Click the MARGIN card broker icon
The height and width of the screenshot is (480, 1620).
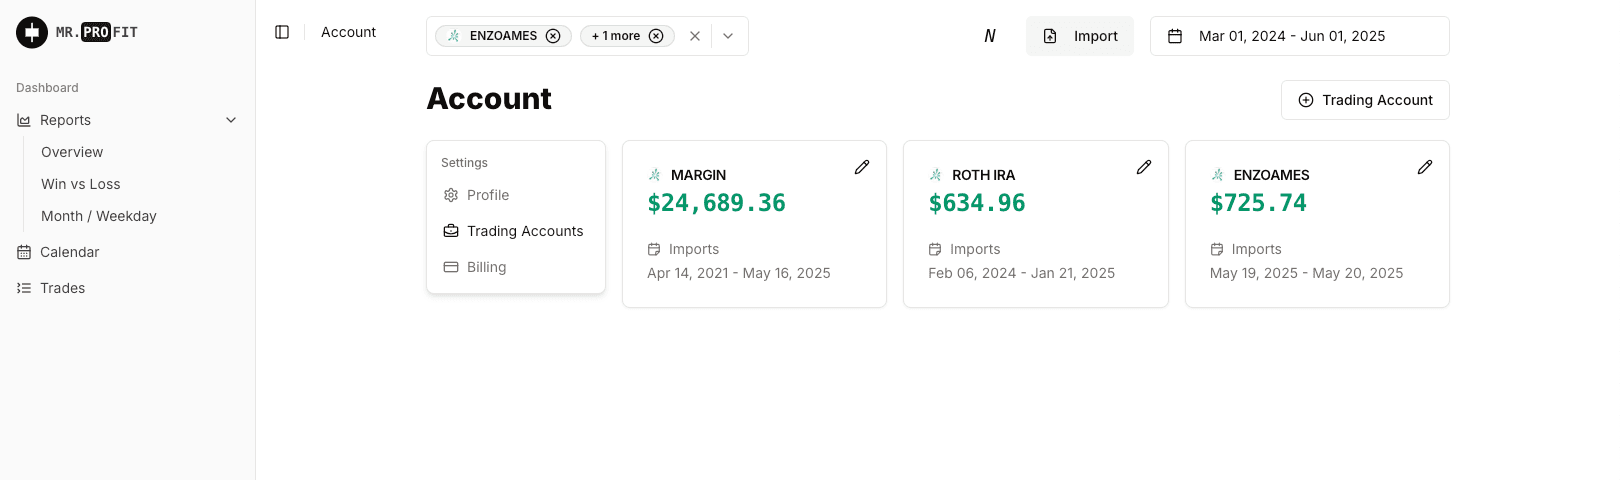click(655, 175)
